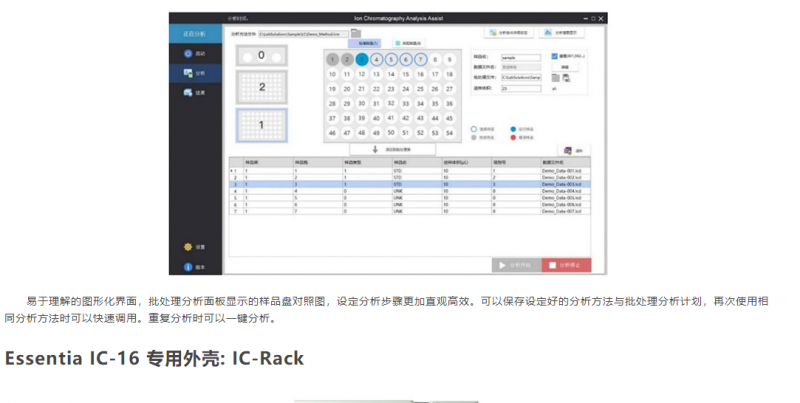Click the window title 'Ion Chromatography Analysis Assist'
Screen dimensions: 800x403
tap(398, 18)
